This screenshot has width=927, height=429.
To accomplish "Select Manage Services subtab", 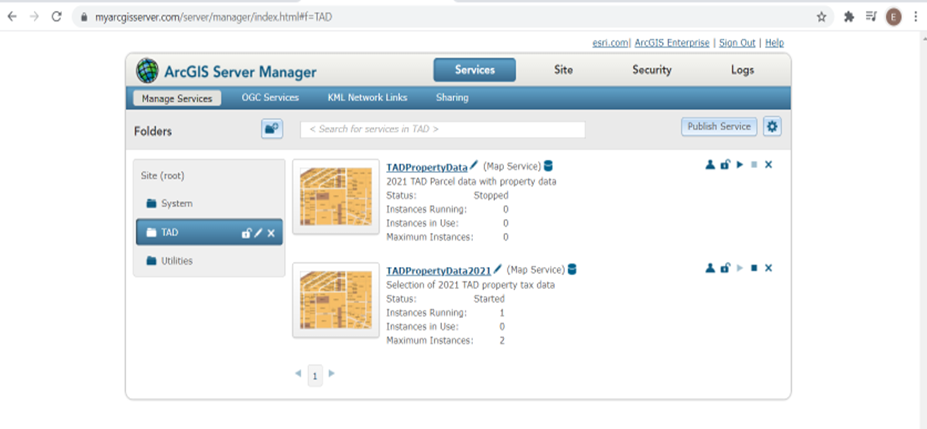I will point(177,98).
